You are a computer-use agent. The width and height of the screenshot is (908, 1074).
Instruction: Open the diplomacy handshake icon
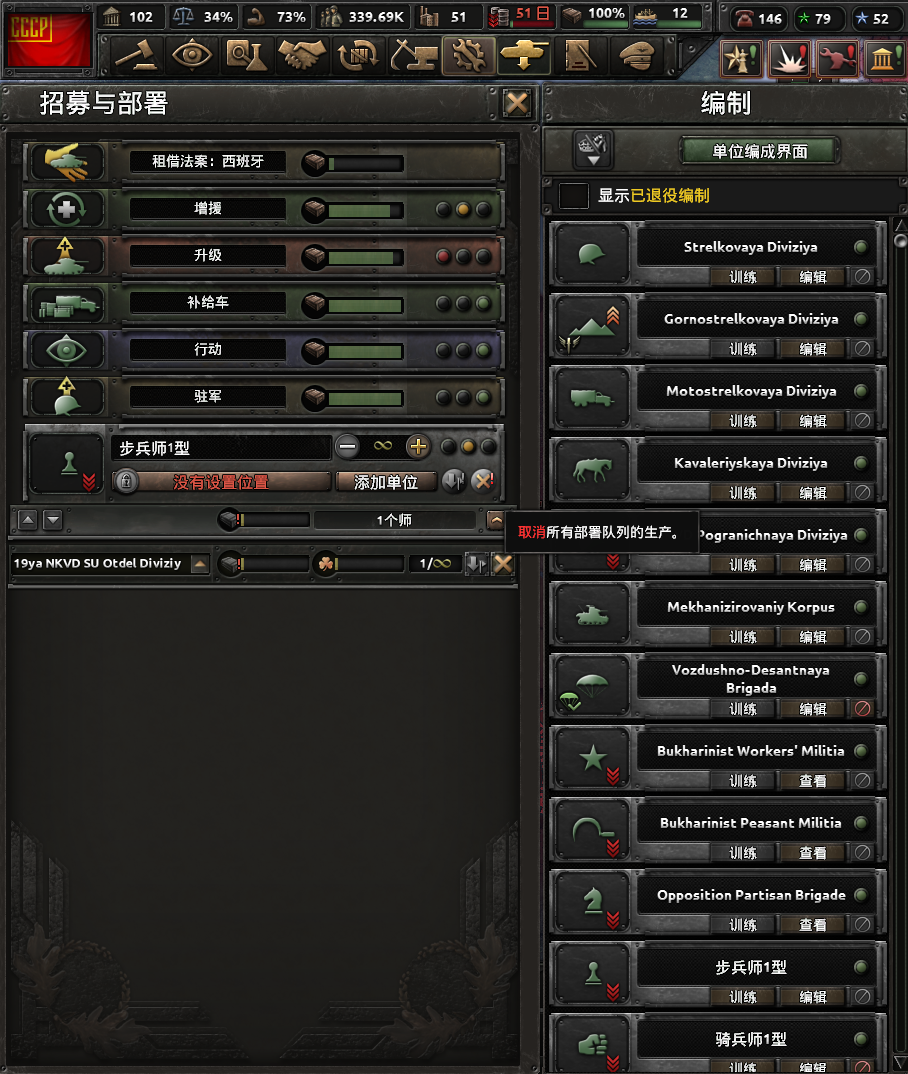(302, 55)
